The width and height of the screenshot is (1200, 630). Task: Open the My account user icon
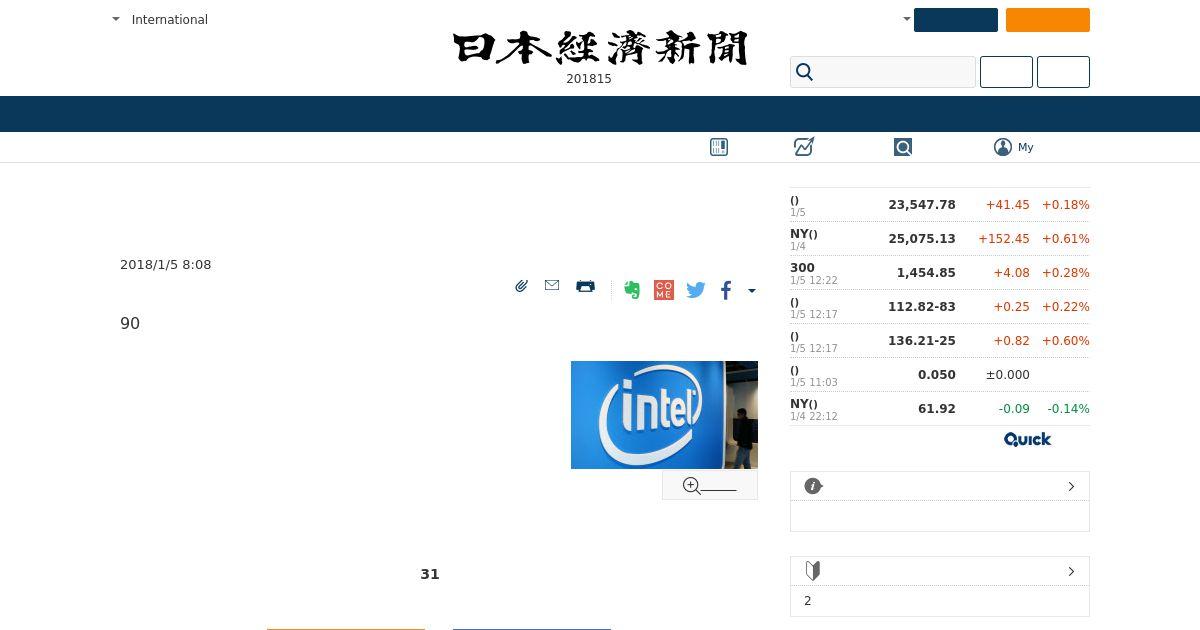point(1003,147)
